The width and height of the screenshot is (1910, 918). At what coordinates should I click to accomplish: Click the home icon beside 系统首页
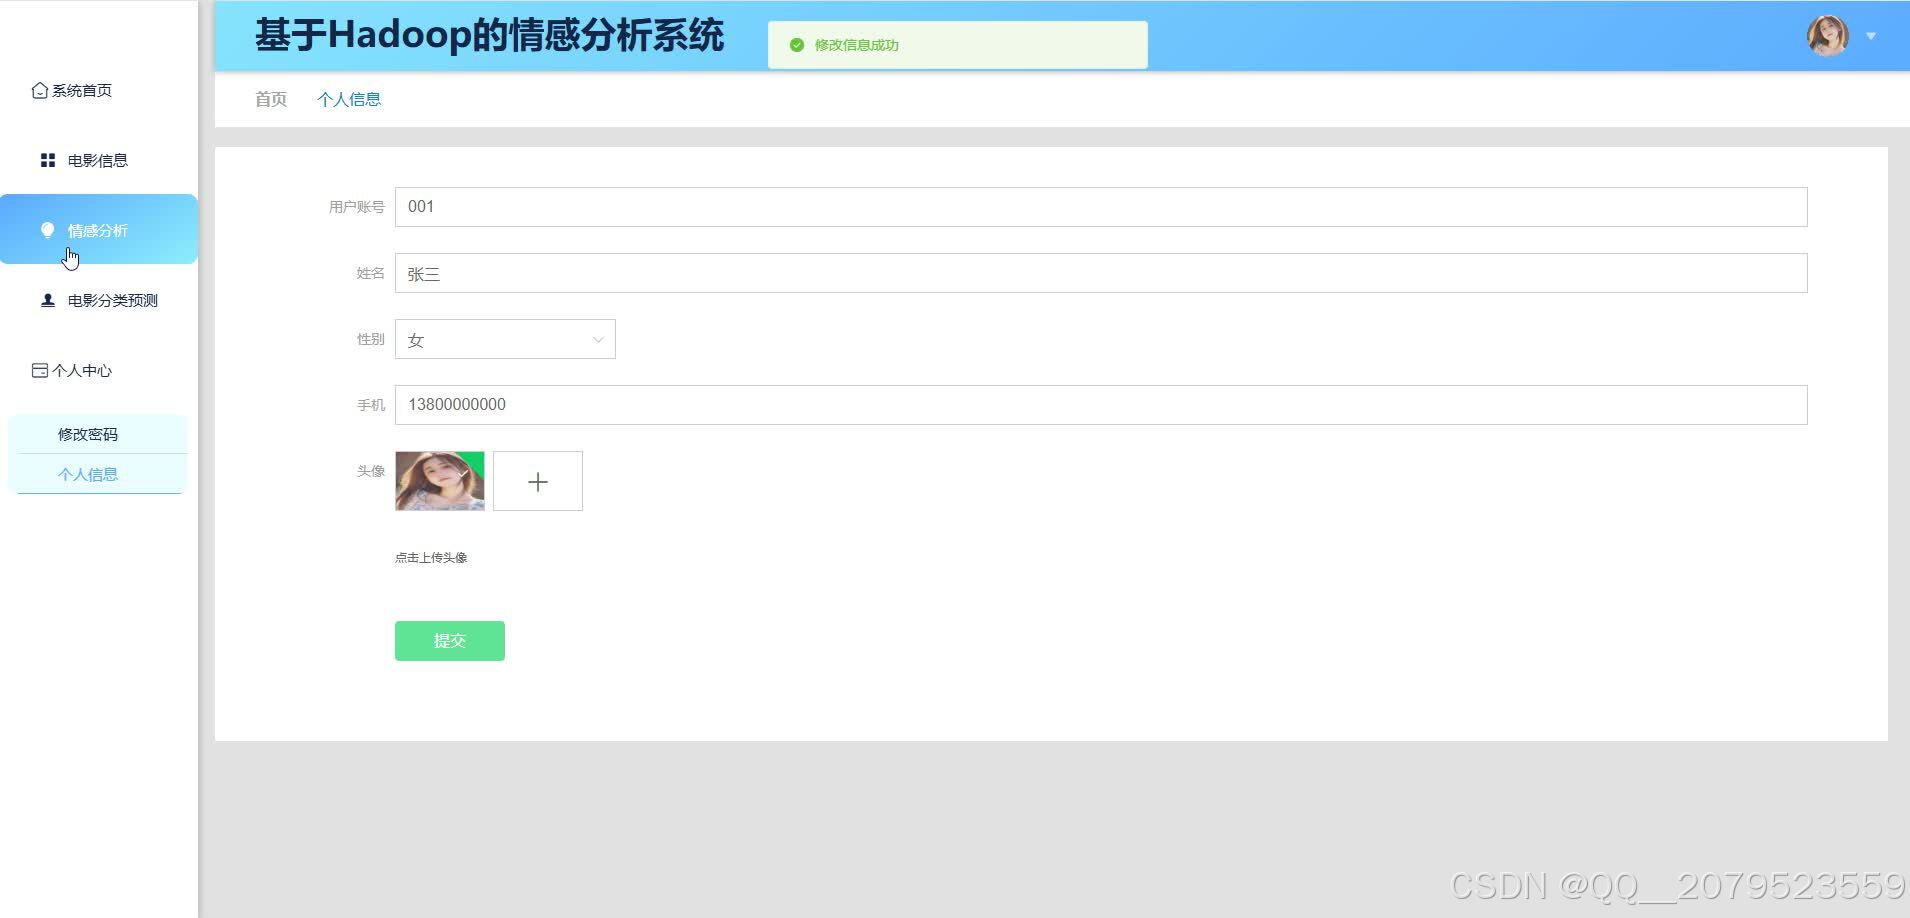pyautogui.click(x=40, y=90)
